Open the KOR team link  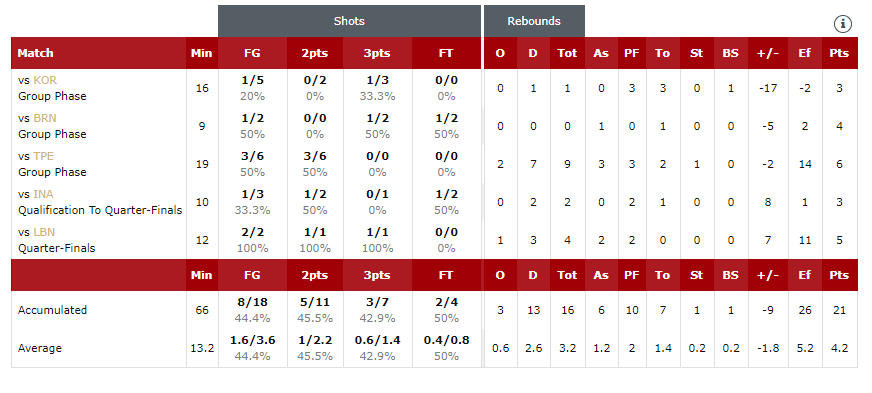(x=45, y=80)
